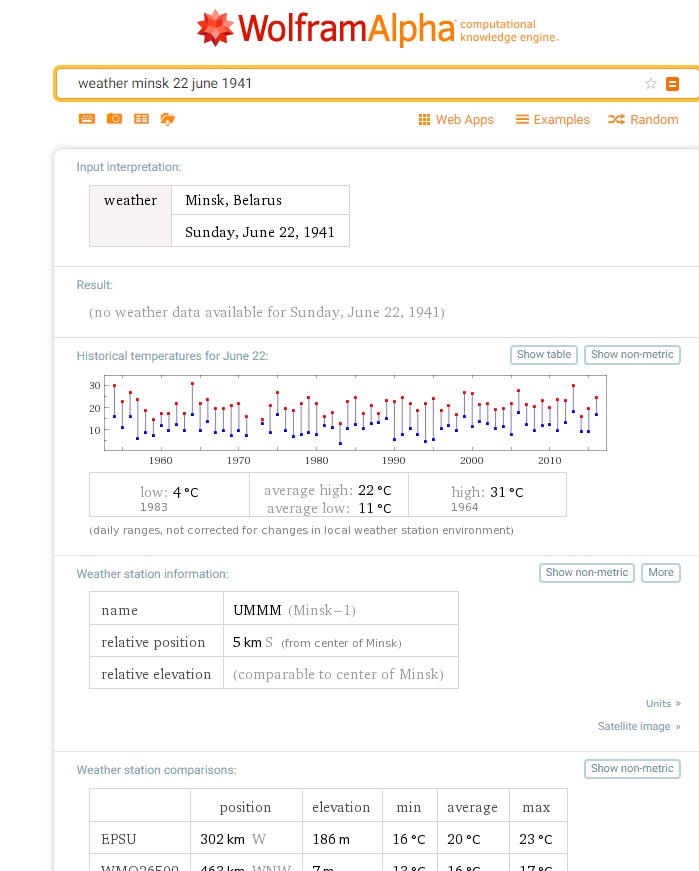This screenshot has width=699, height=871.
Task: Open the Units link
Action: (663, 704)
